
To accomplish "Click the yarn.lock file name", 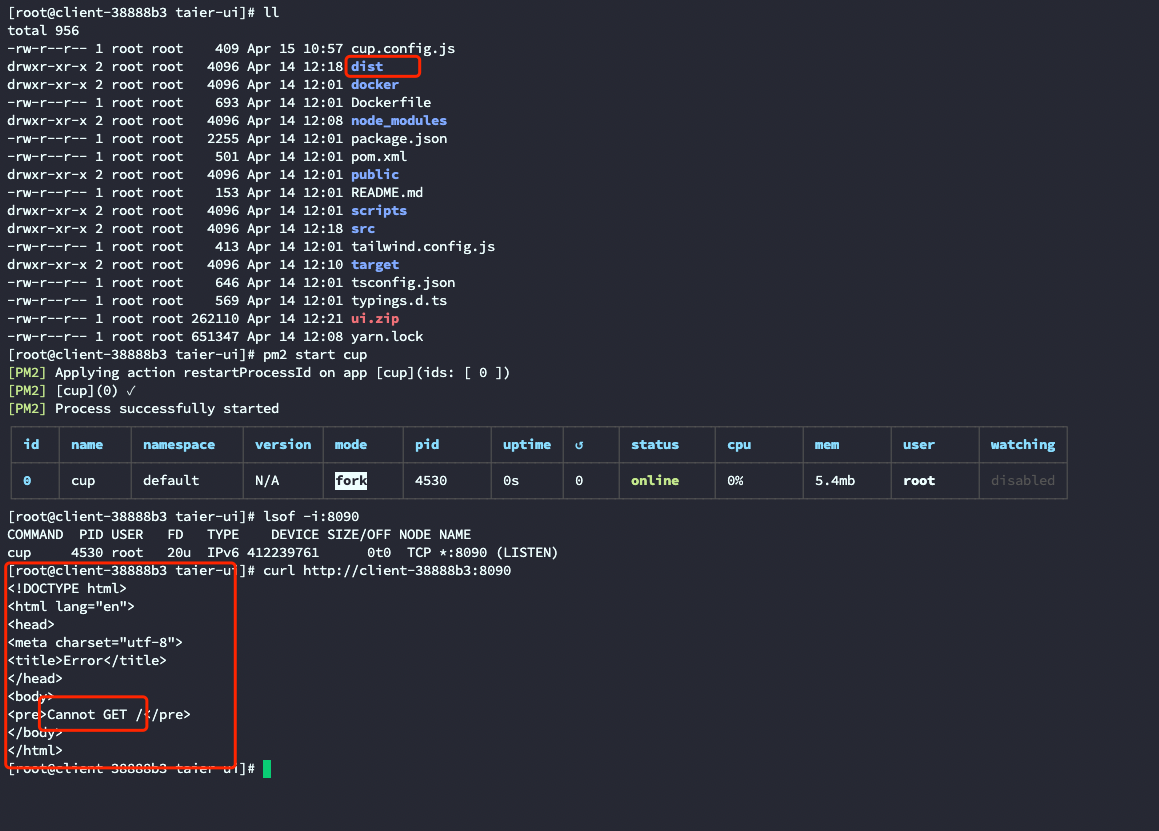I will click(386, 336).
